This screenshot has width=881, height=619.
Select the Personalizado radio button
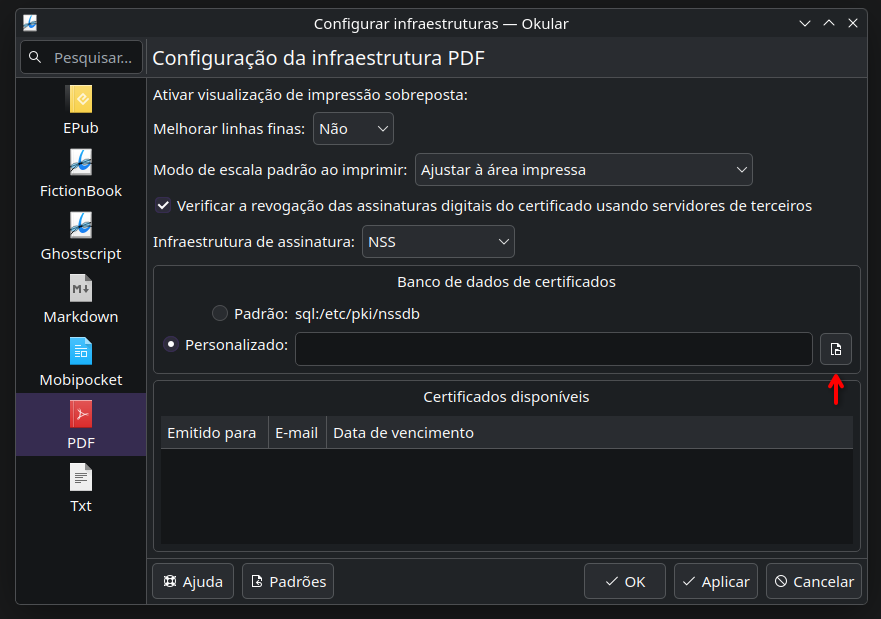click(171, 344)
